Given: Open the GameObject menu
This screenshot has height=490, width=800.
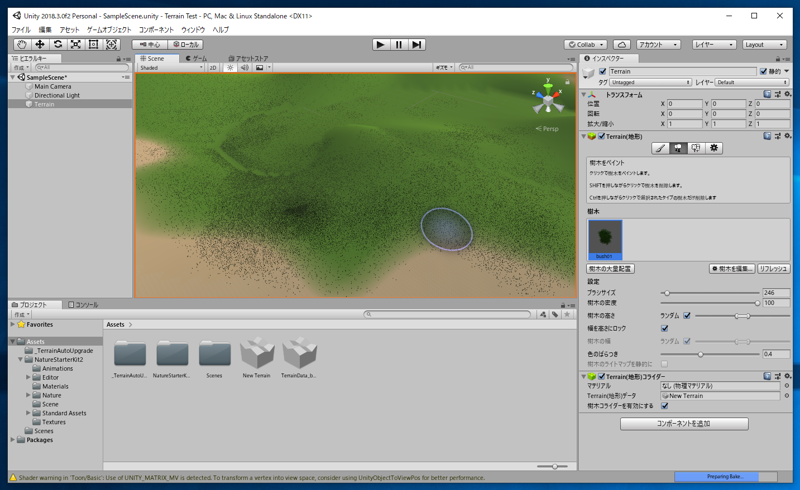Looking at the screenshot, I should pos(109,30).
